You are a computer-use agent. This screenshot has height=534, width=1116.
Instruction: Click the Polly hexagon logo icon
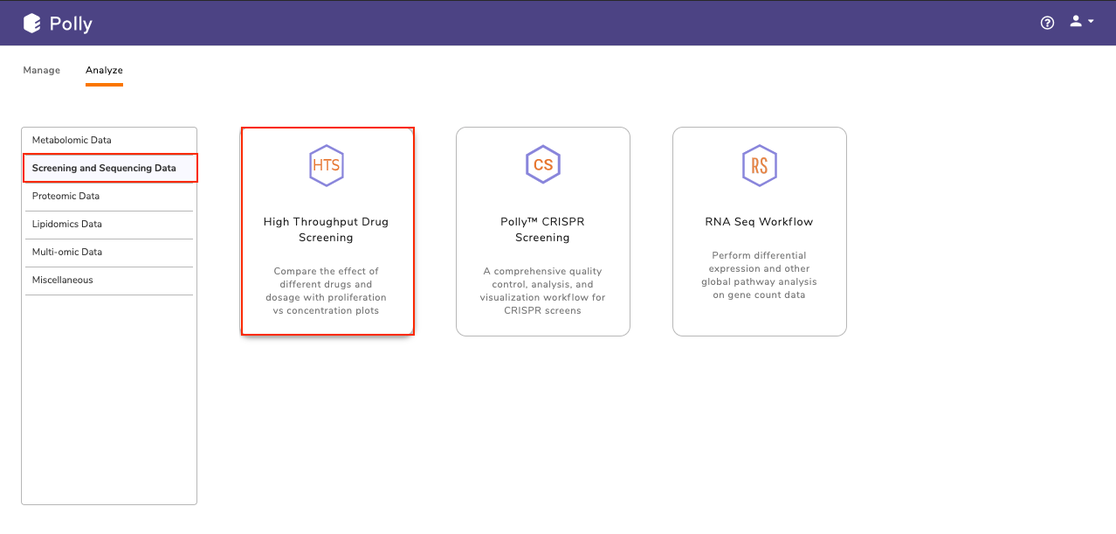32,23
